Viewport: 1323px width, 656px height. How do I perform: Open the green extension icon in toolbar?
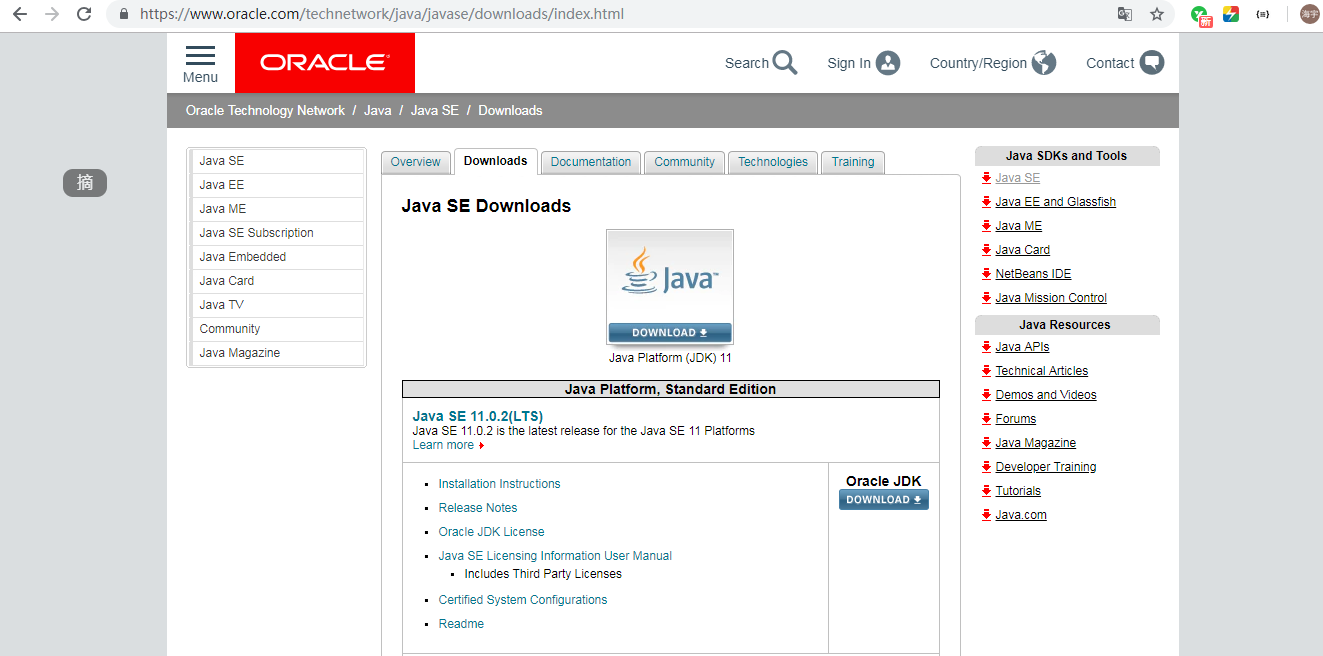(1201, 15)
